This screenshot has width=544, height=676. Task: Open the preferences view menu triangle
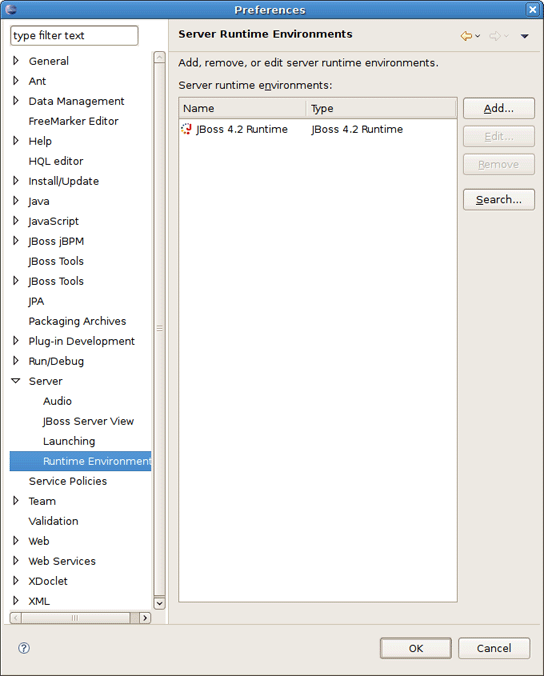[x=525, y=37]
